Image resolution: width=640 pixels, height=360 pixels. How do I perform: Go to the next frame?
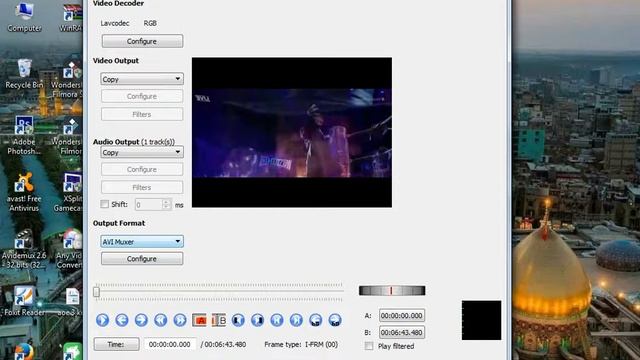[141, 320]
